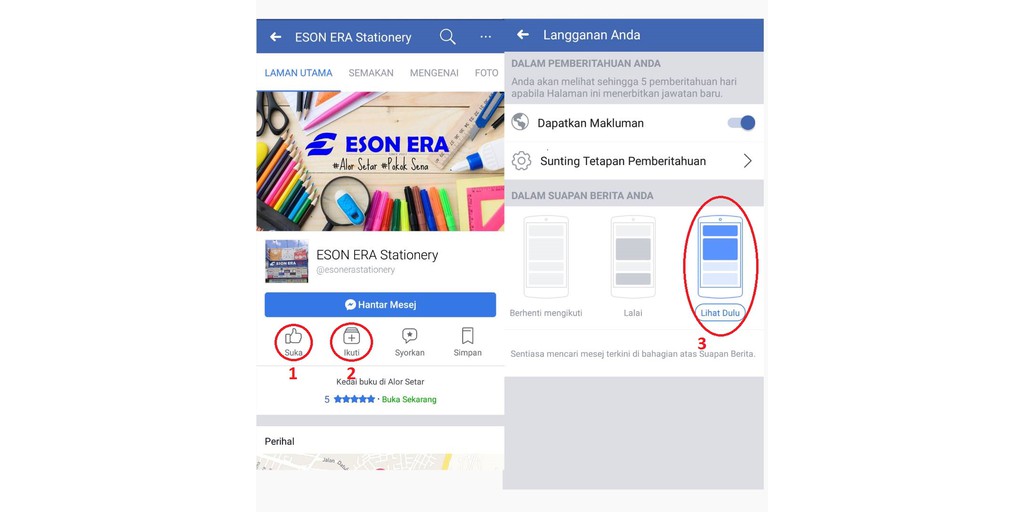Switch to the Semakan tab

[x=371, y=73]
